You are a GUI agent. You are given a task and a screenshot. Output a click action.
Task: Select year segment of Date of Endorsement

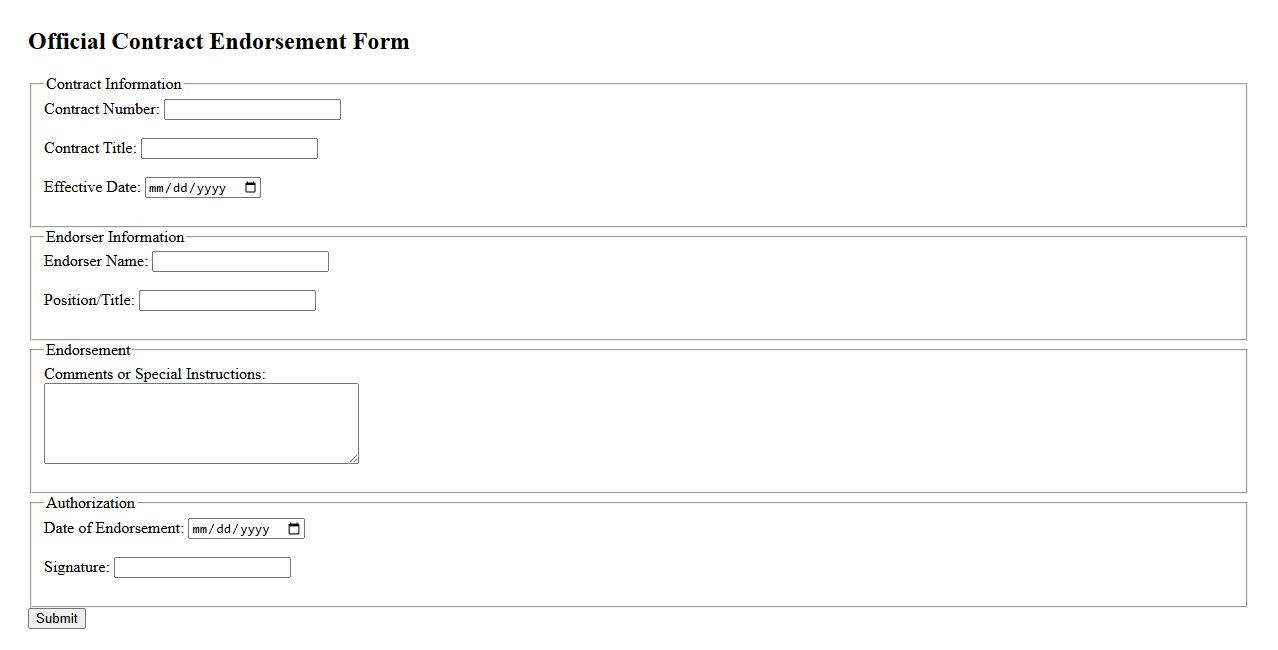coord(255,529)
